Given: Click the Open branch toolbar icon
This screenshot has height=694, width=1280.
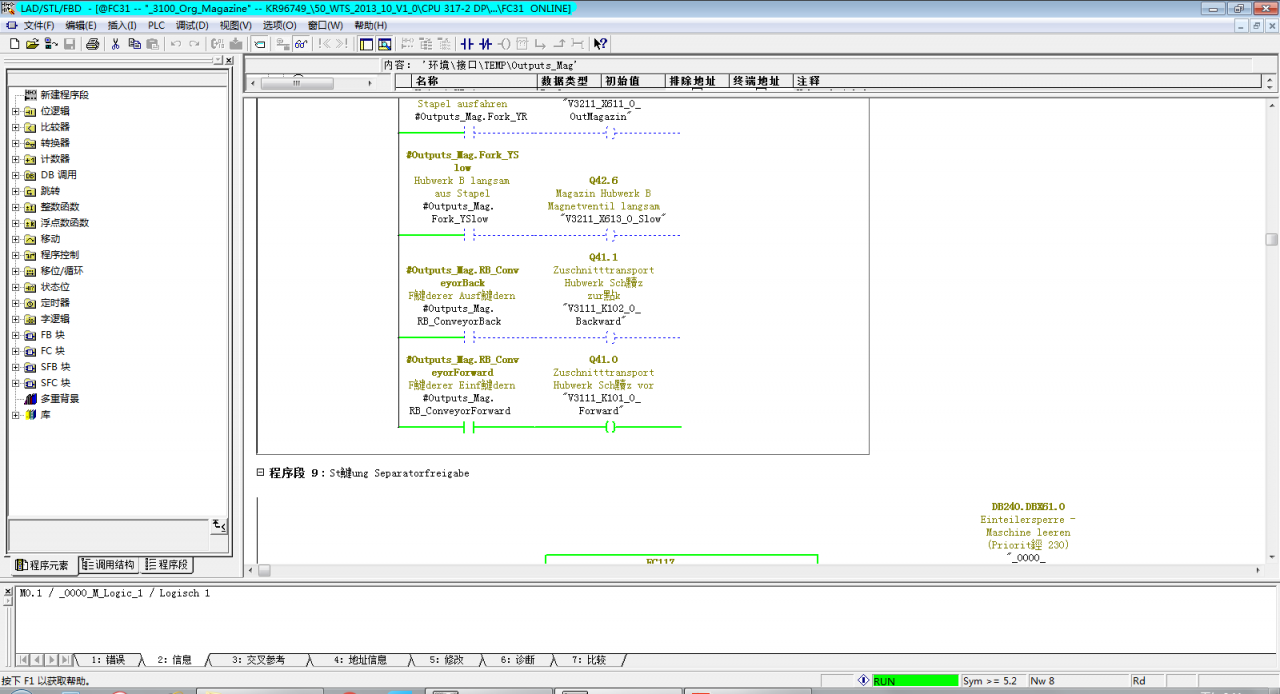Looking at the screenshot, I should tap(540, 44).
